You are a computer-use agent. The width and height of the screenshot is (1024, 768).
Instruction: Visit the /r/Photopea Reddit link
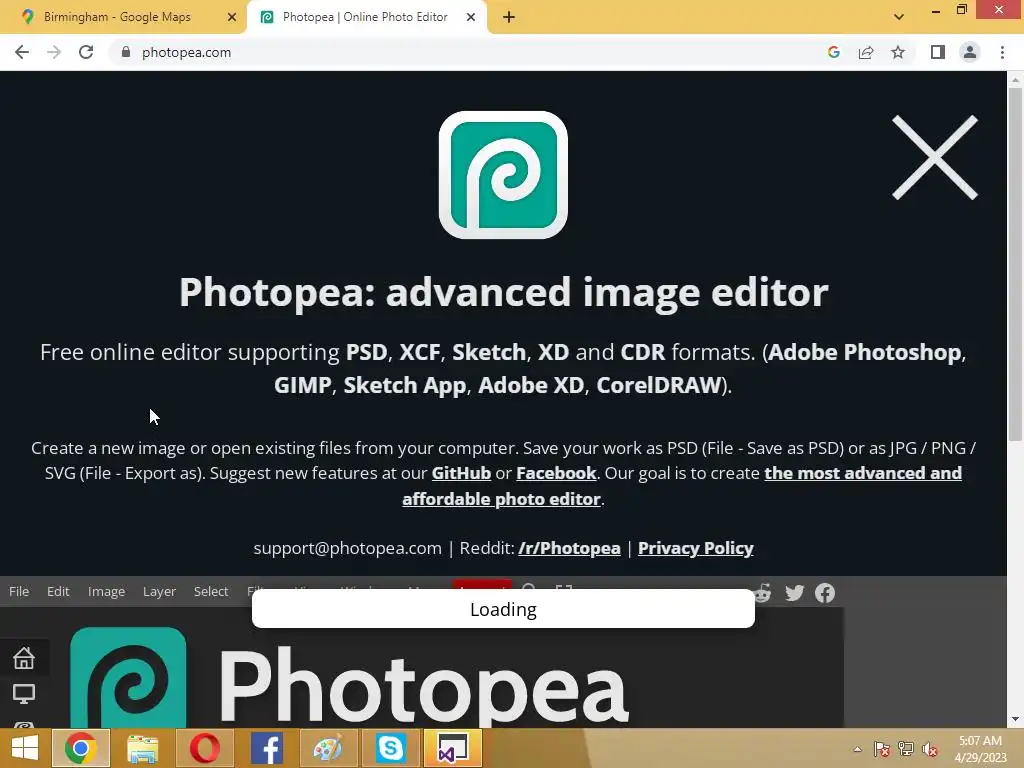[569, 548]
